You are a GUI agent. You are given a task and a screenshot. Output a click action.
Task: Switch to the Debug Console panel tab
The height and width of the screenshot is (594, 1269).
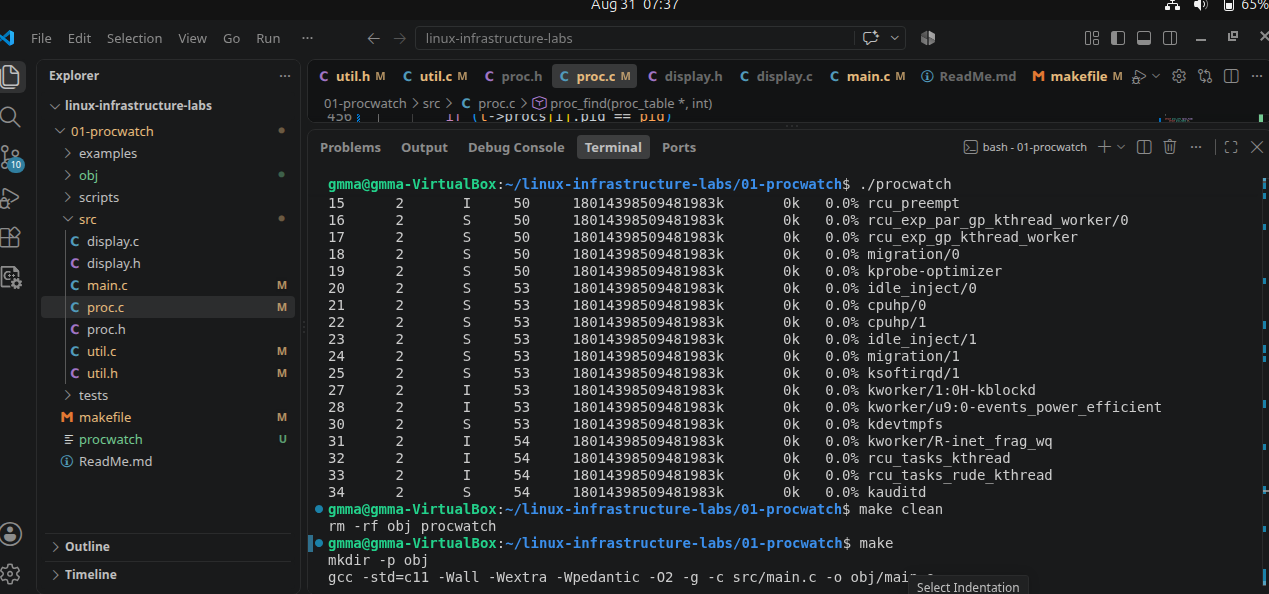tap(516, 147)
